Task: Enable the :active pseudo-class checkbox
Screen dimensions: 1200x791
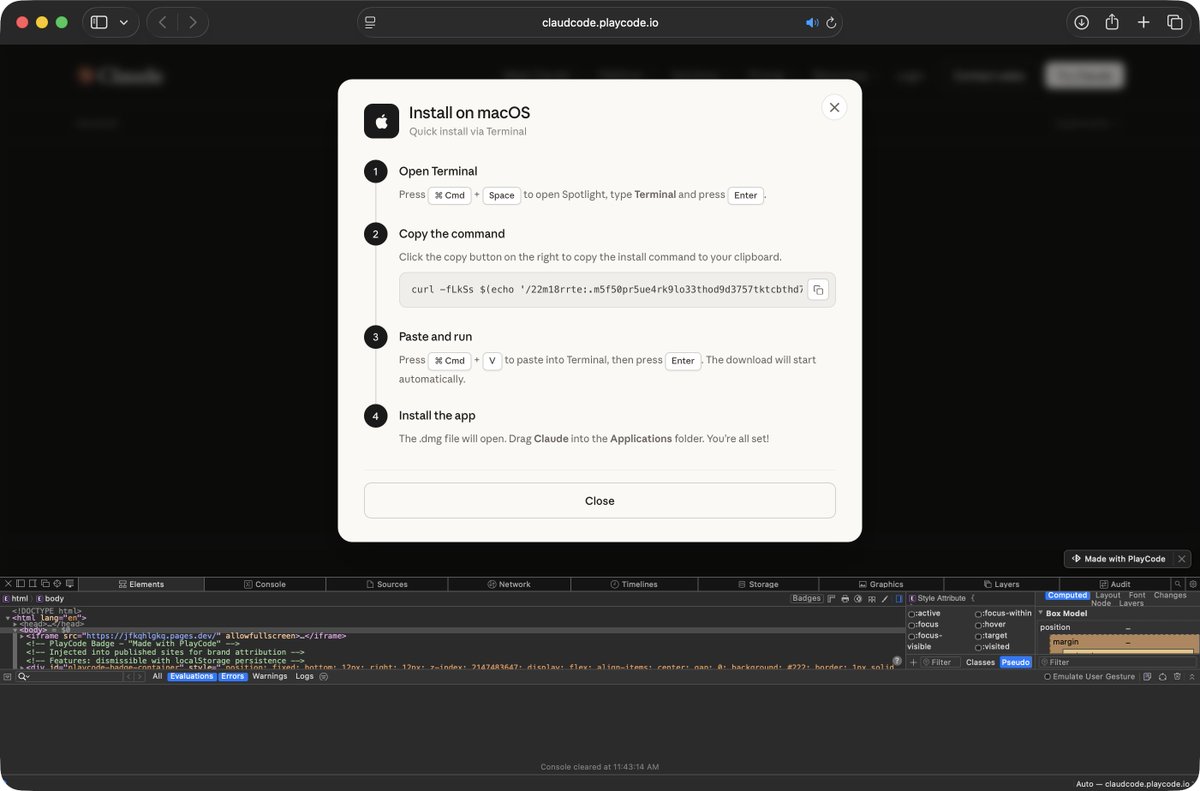Action: (x=911, y=614)
